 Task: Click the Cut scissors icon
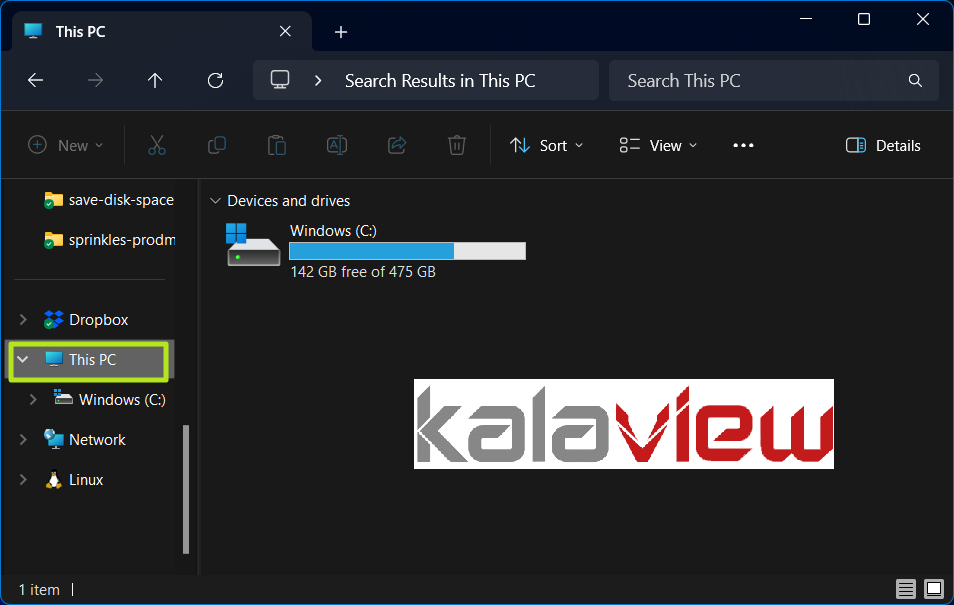tap(157, 145)
